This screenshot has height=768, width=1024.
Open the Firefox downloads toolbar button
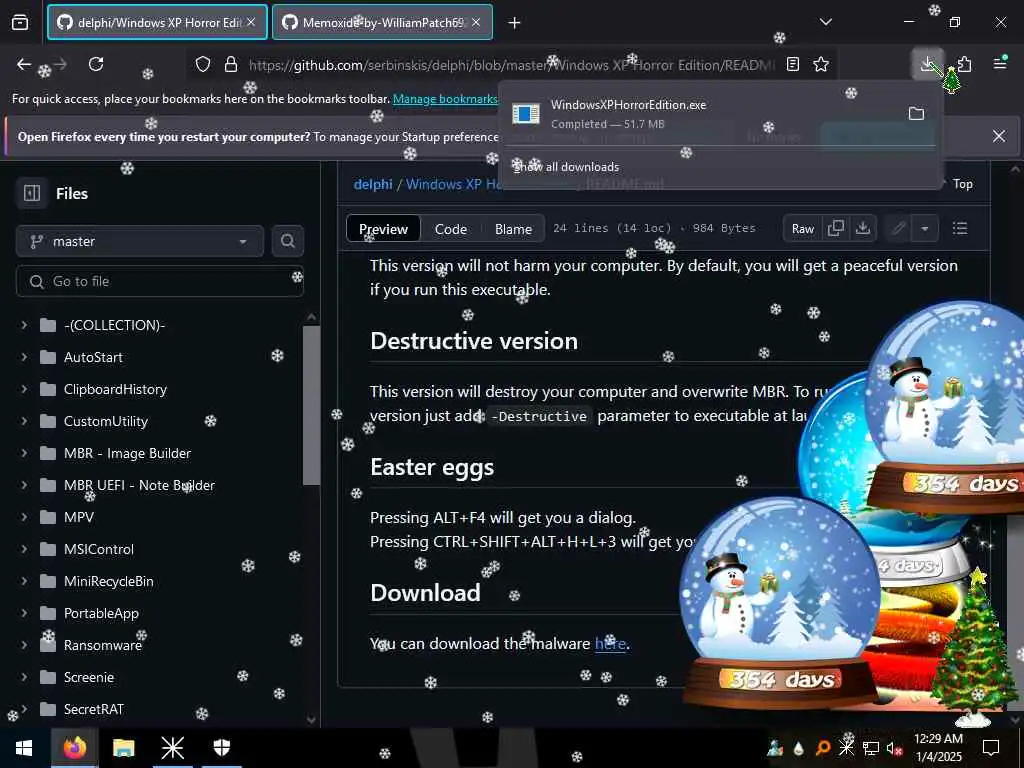pos(927,64)
